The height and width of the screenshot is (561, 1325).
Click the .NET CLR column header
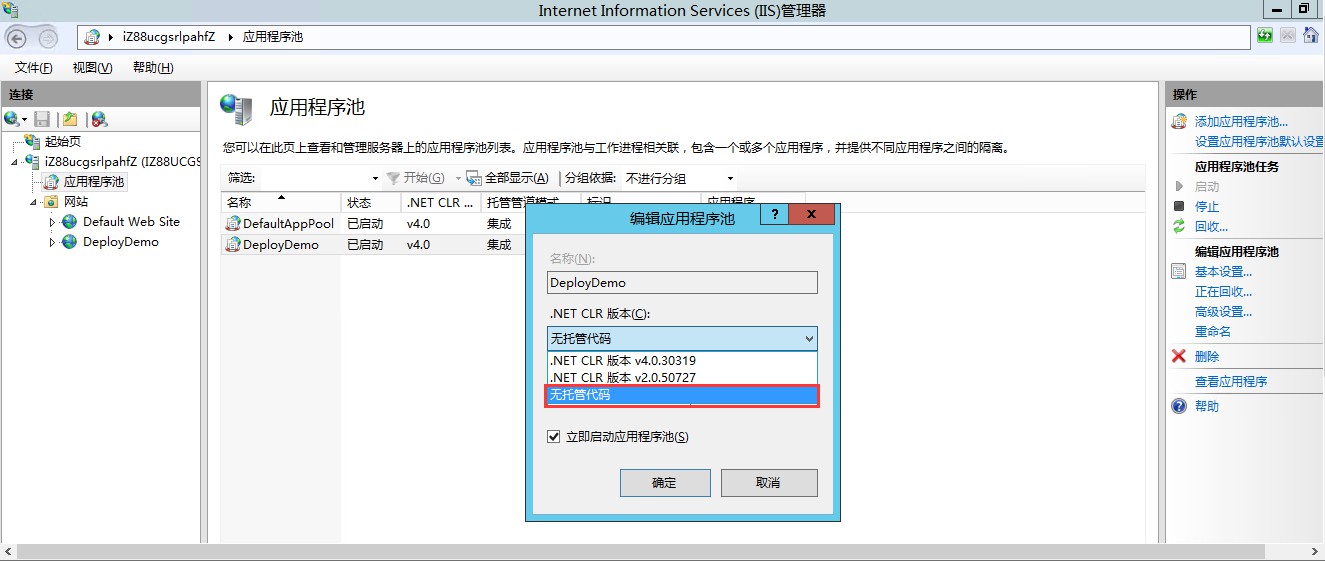point(441,202)
